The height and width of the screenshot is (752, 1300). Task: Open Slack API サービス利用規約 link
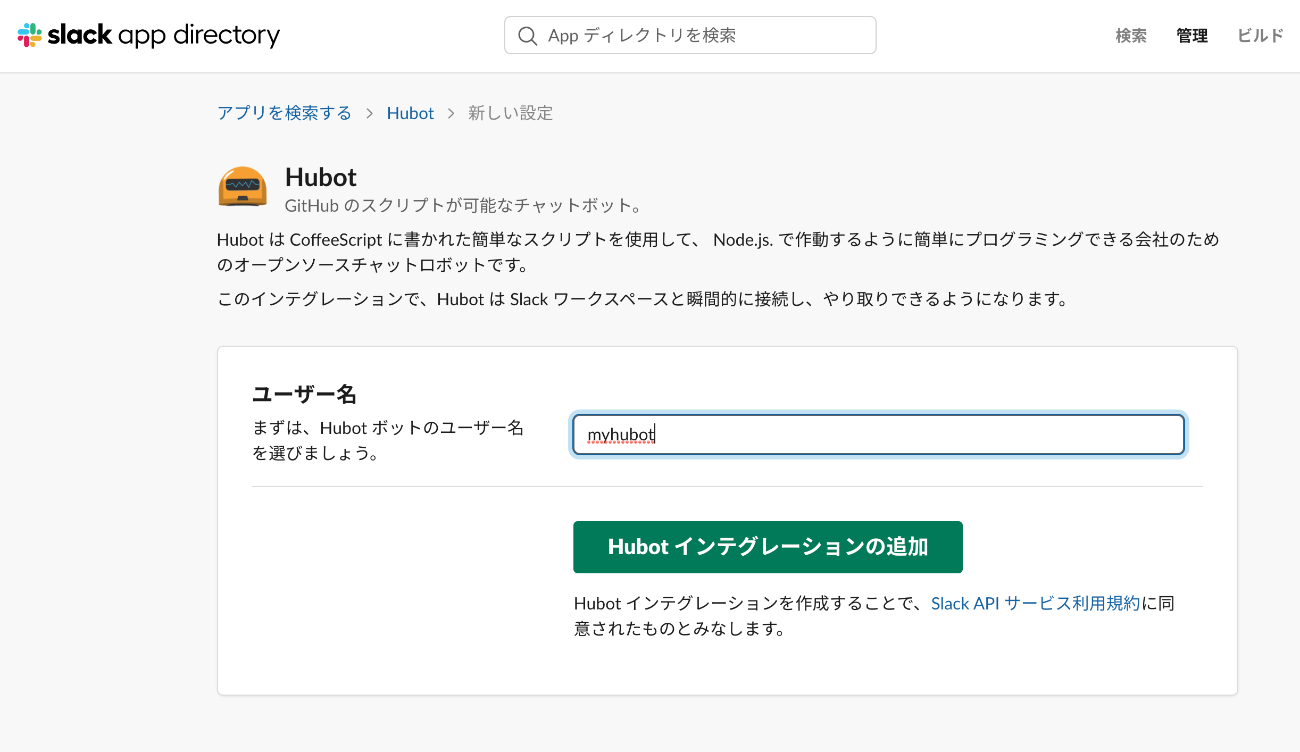pyautogui.click(x=1035, y=603)
